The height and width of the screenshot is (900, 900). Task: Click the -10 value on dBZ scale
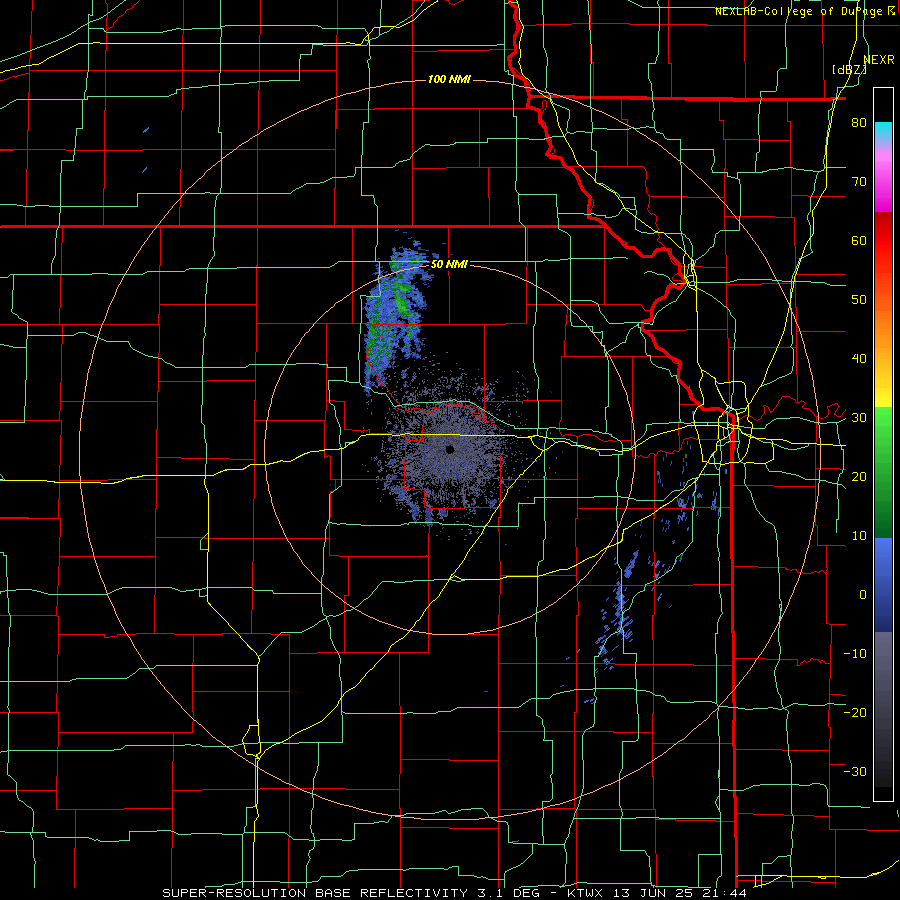coord(855,654)
